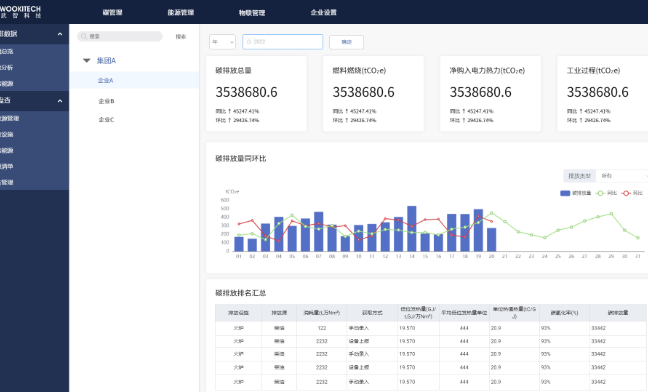This screenshot has height=392, width=648.
Task: Click the 搜索 text button beside the search box
Action: tap(181, 37)
